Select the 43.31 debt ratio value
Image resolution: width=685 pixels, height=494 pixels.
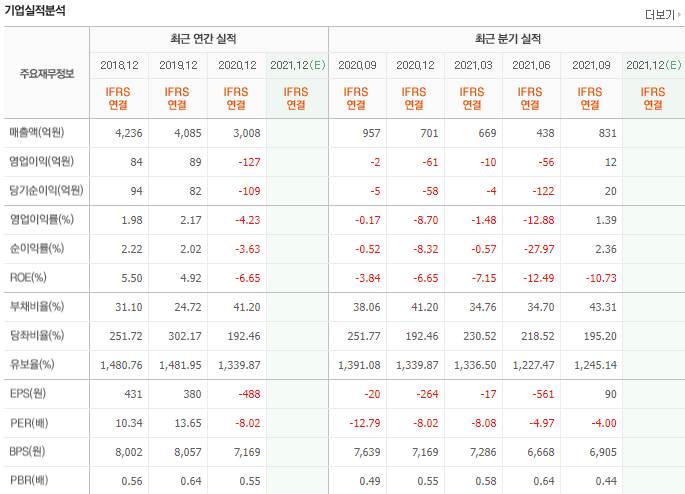(603, 307)
